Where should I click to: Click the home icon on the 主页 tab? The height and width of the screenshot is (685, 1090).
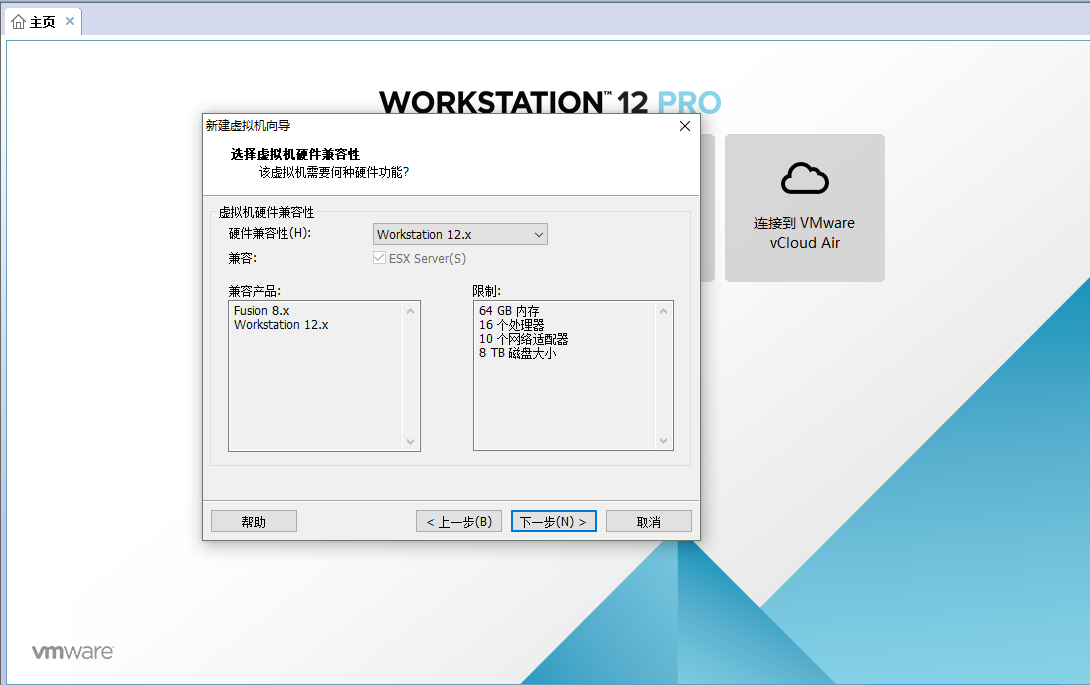(19, 22)
